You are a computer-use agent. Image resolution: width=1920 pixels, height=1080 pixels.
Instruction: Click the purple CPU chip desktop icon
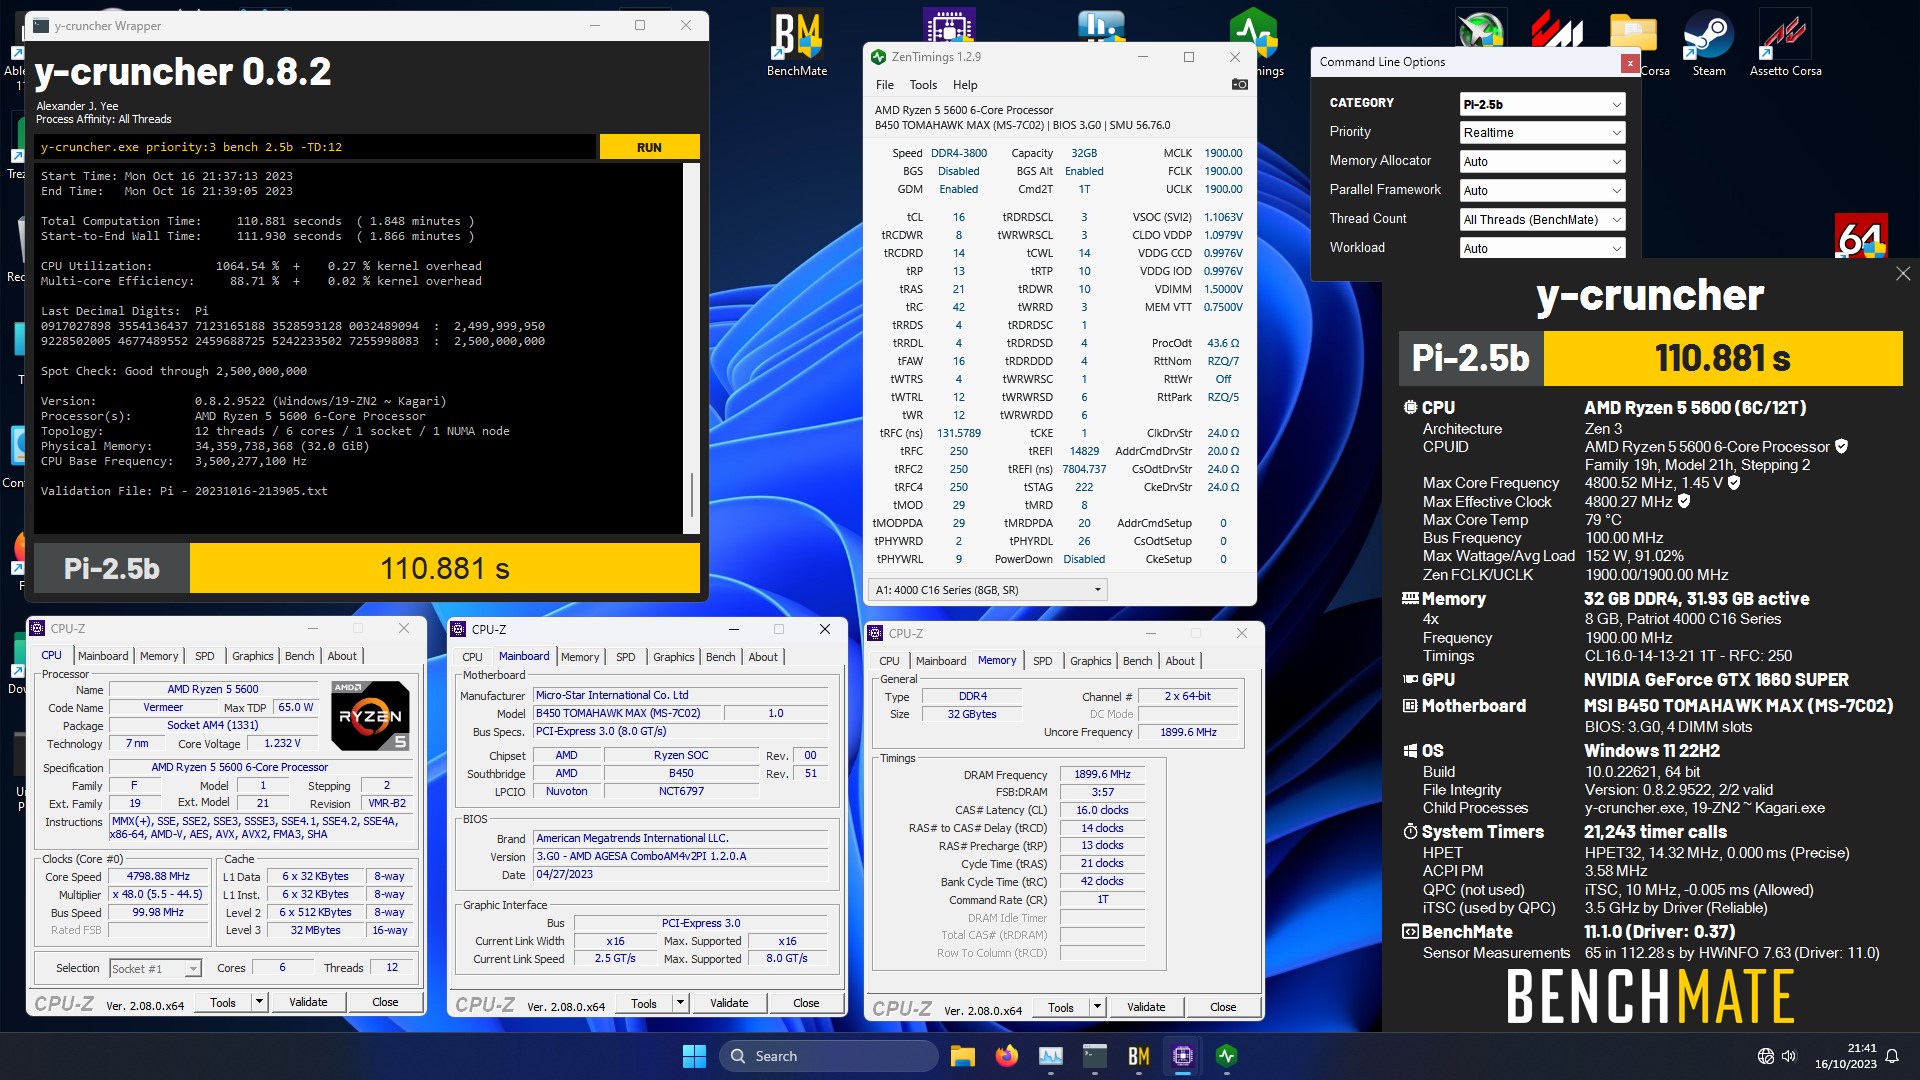pos(949,27)
